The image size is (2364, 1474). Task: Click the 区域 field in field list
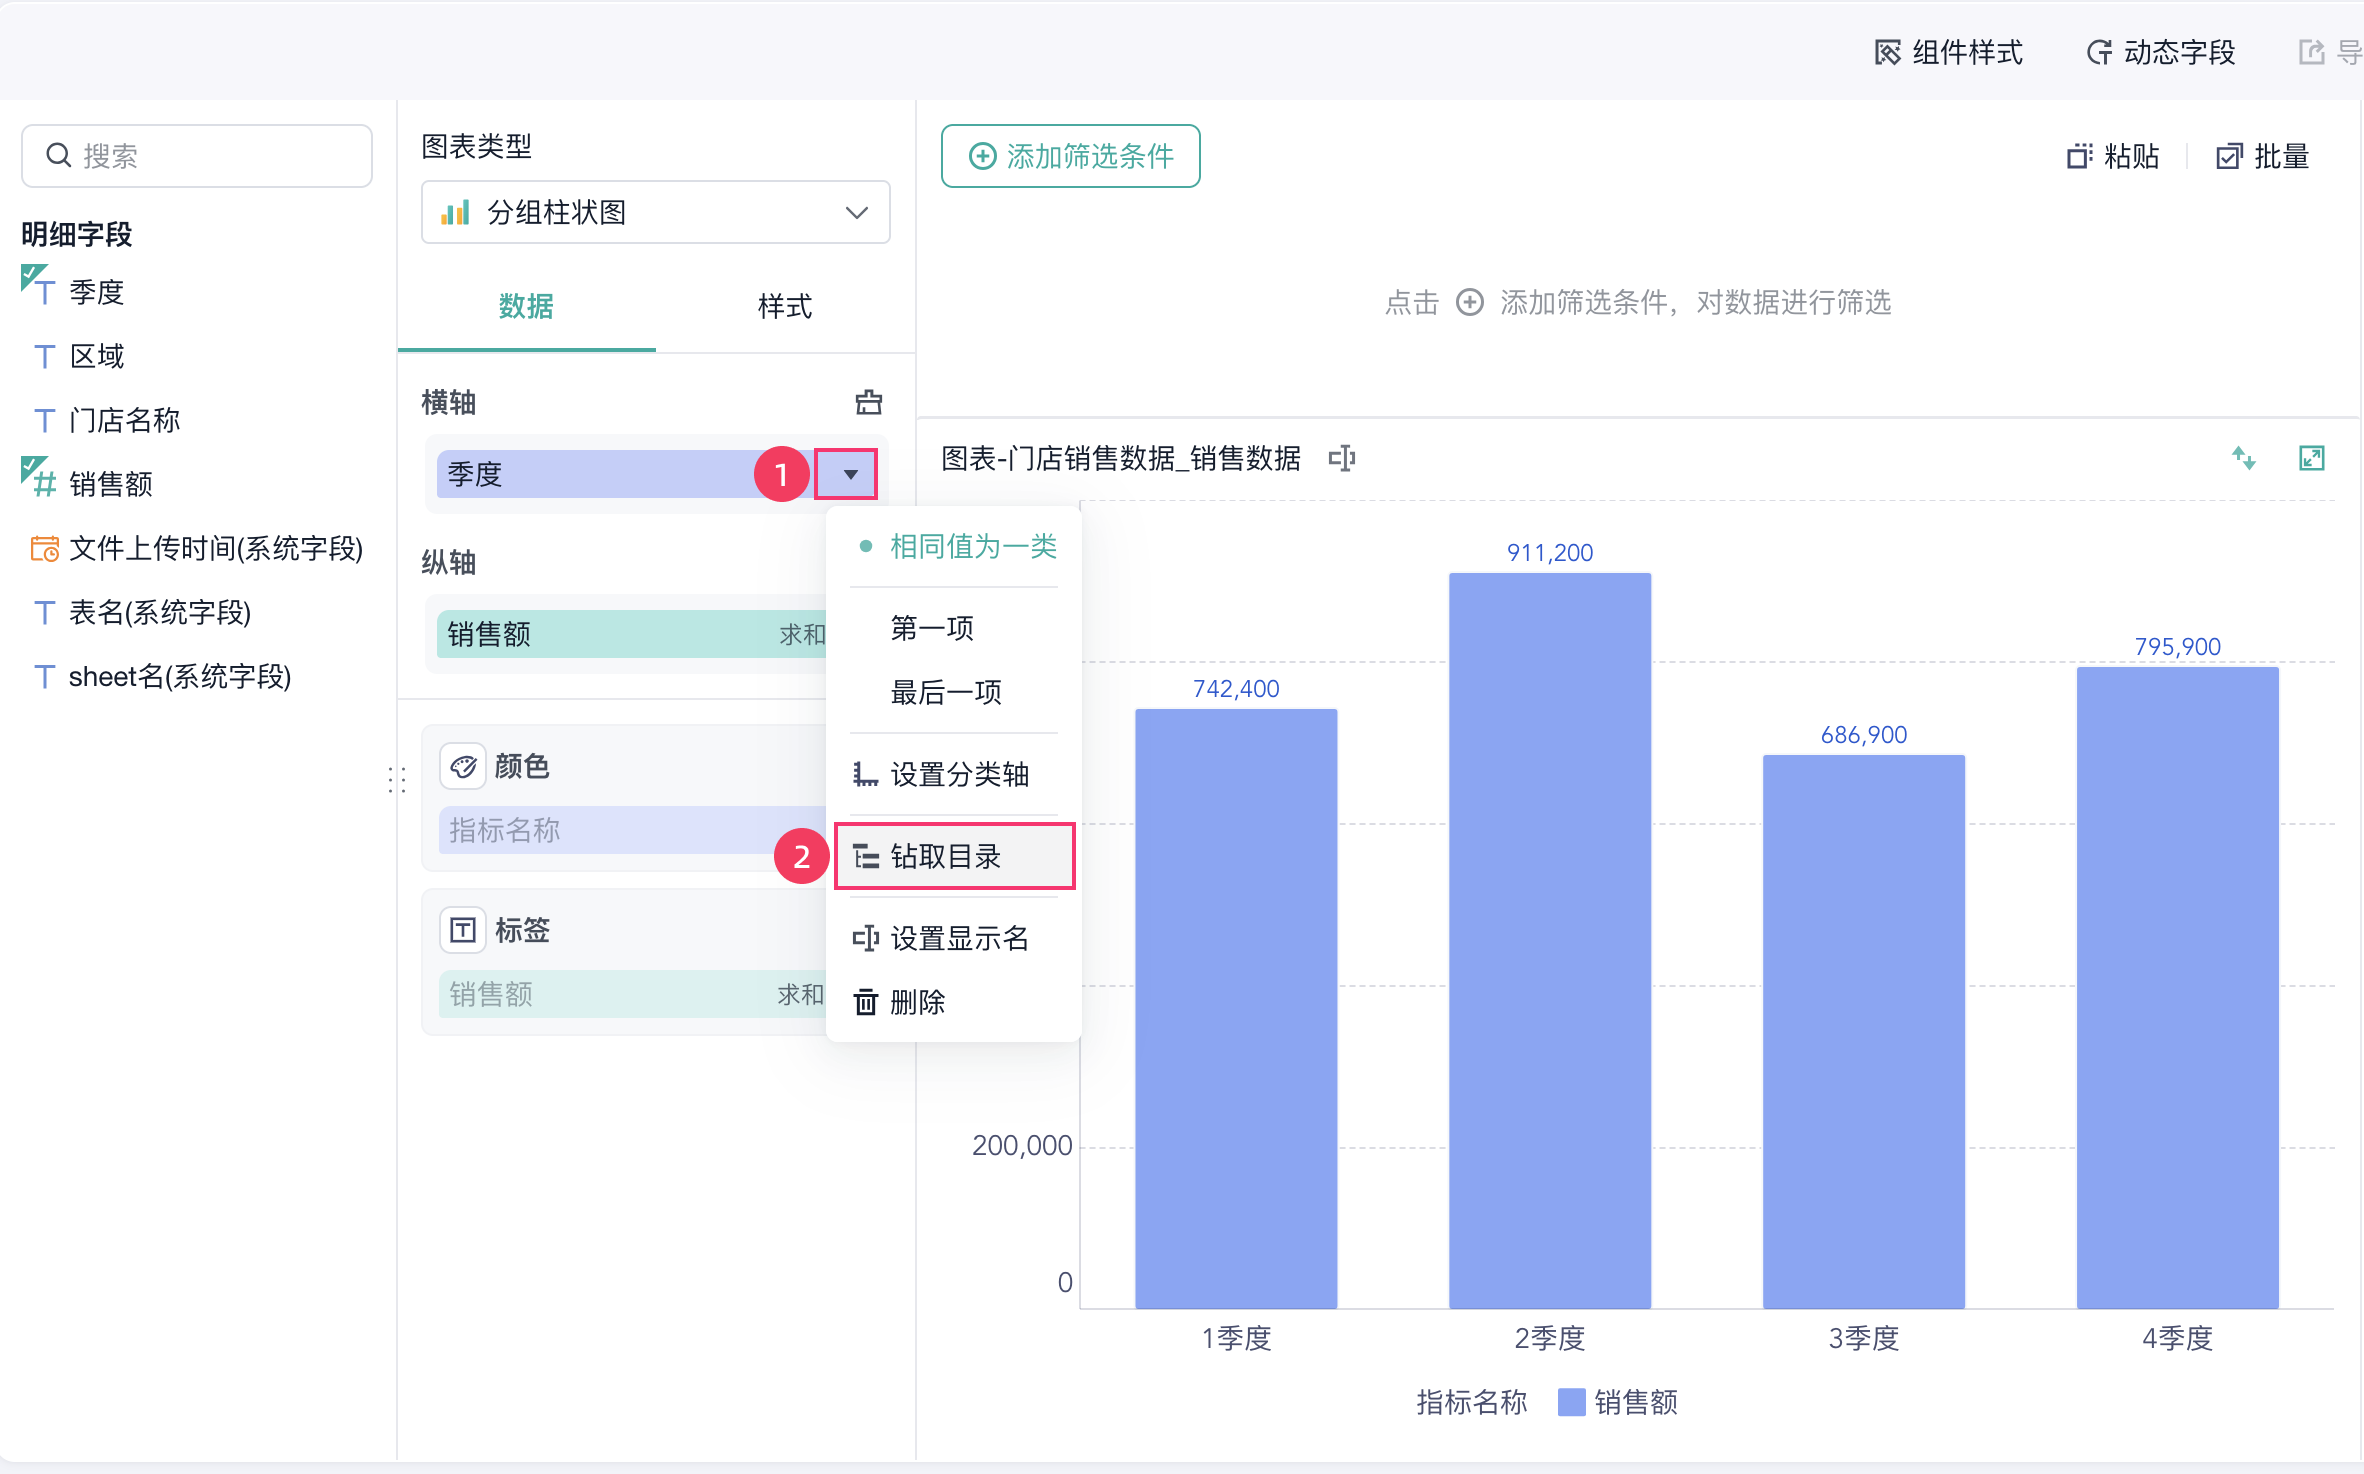[x=96, y=356]
